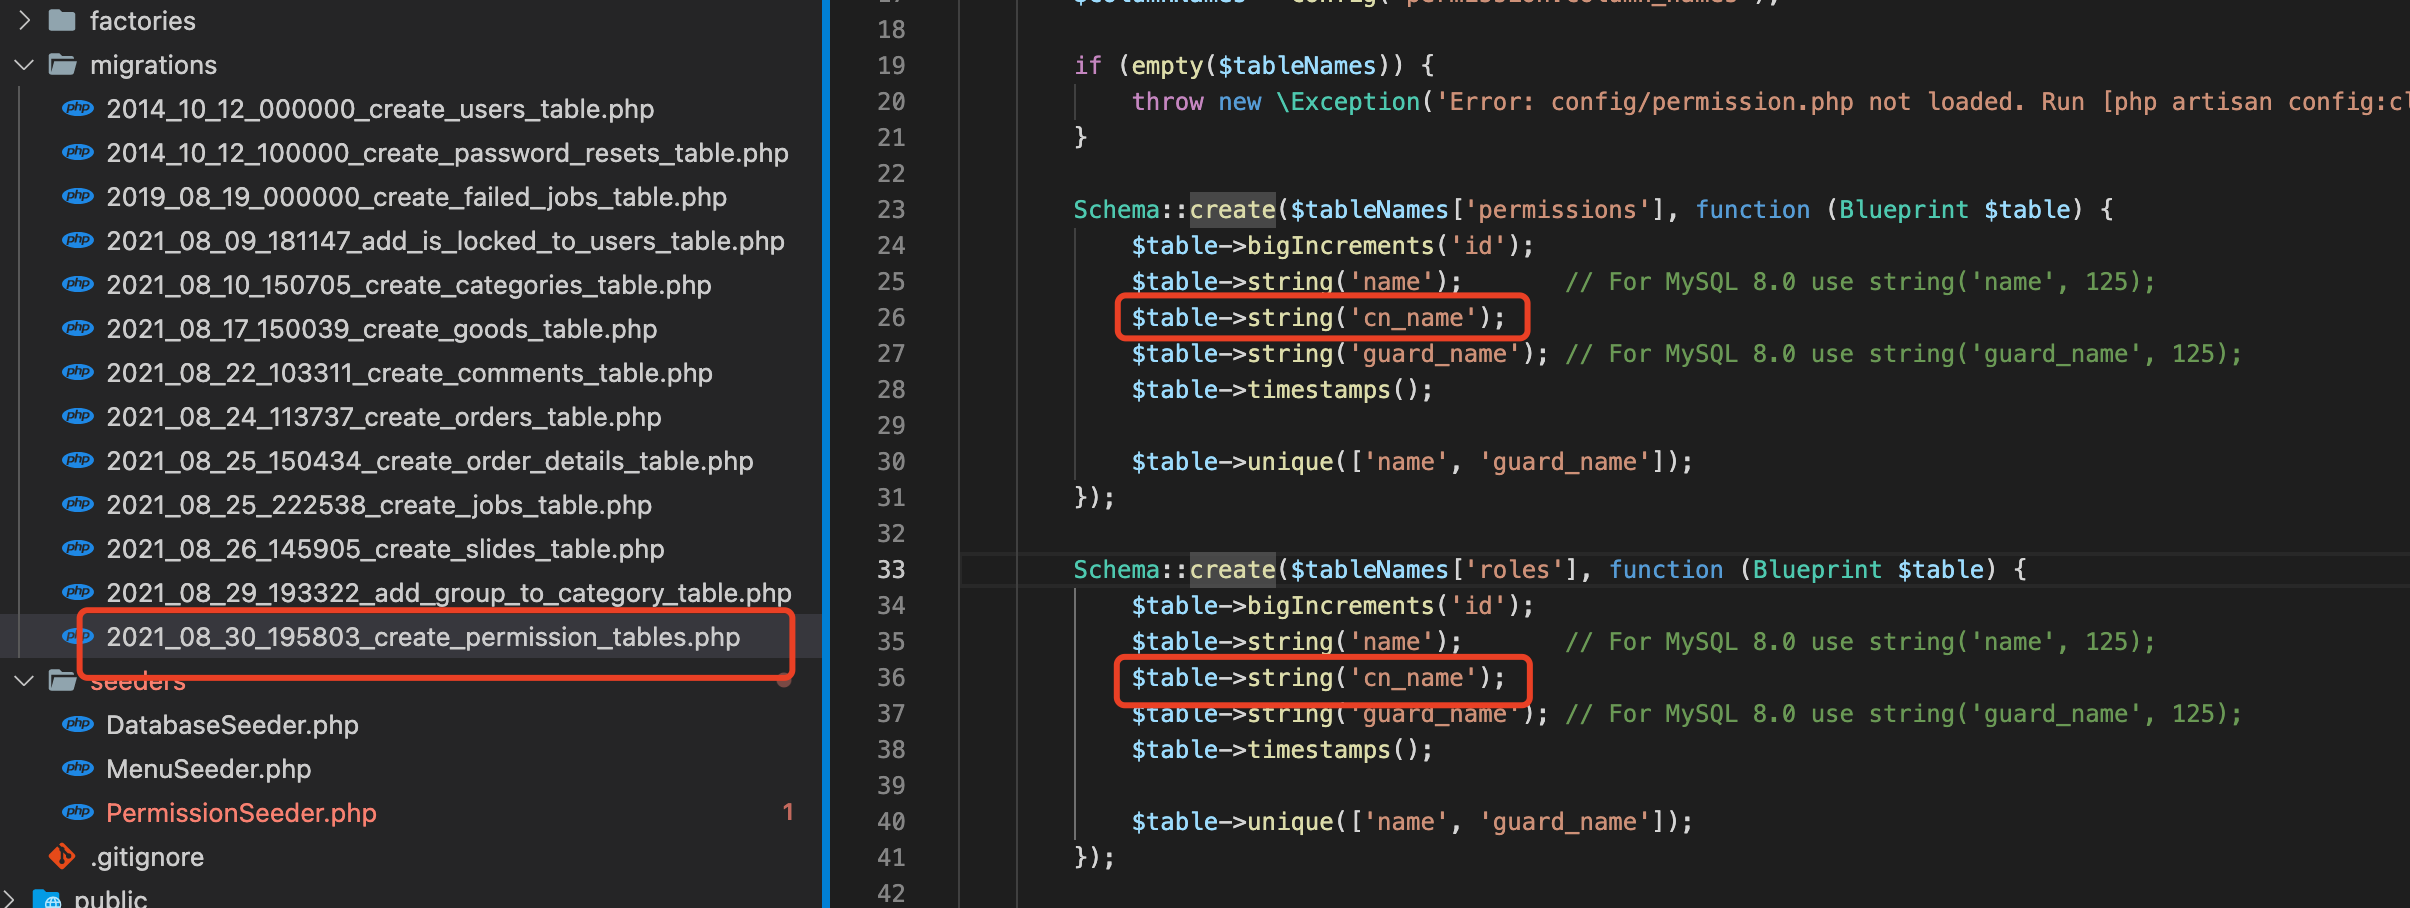
Task: Select the public folder label
Action: [110, 898]
